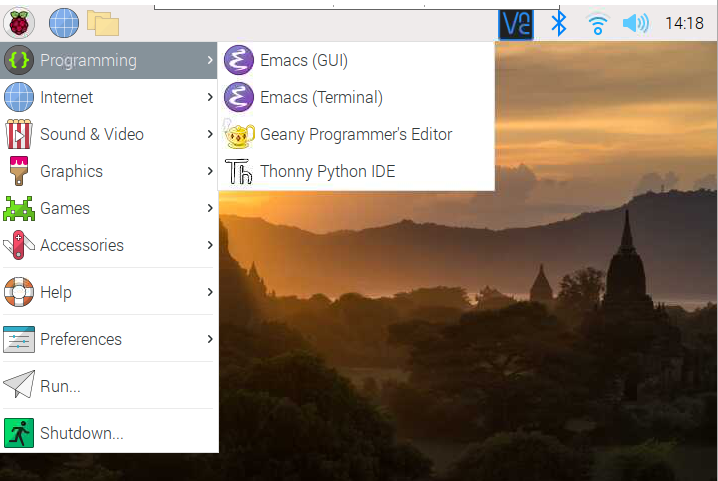Screen dimensions: 718x481
Task: Open the Help submenu label
Action: tap(56, 292)
